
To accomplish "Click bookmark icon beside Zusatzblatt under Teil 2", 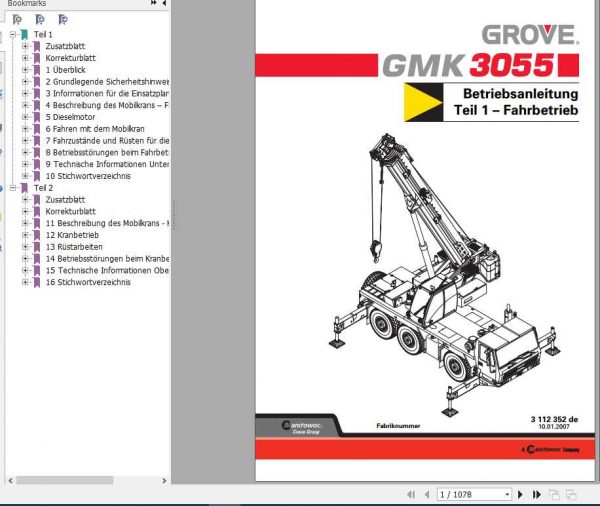I will [x=37, y=200].
